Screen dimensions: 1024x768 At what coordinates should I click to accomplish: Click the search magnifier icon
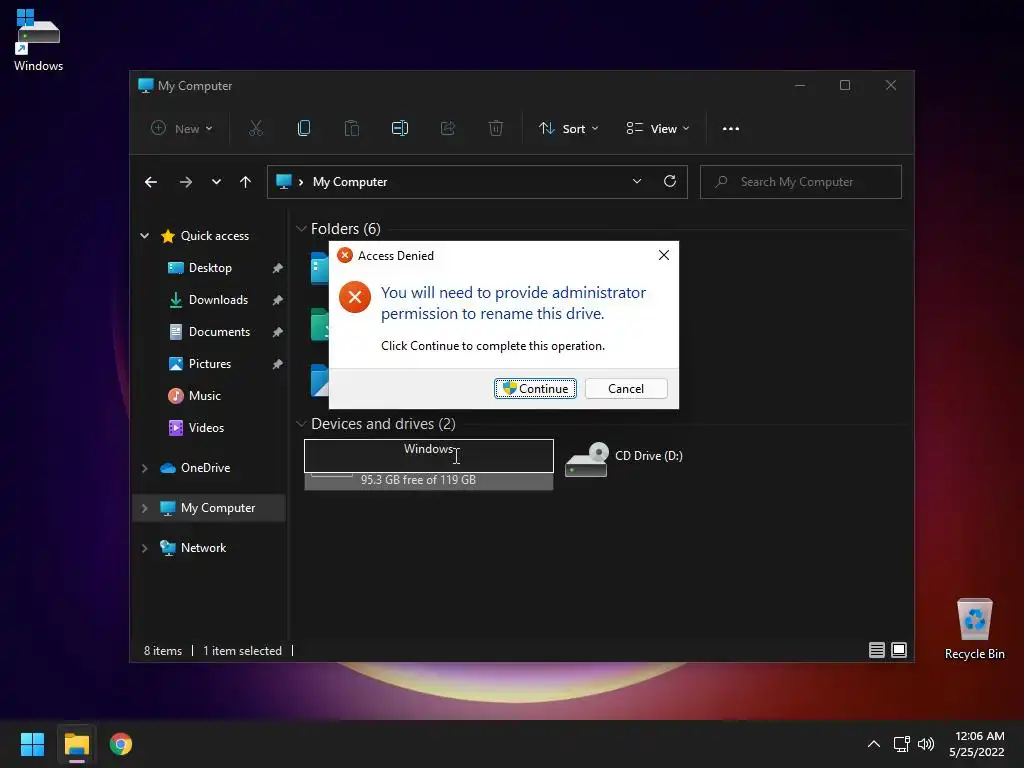[x=721, y=182]
